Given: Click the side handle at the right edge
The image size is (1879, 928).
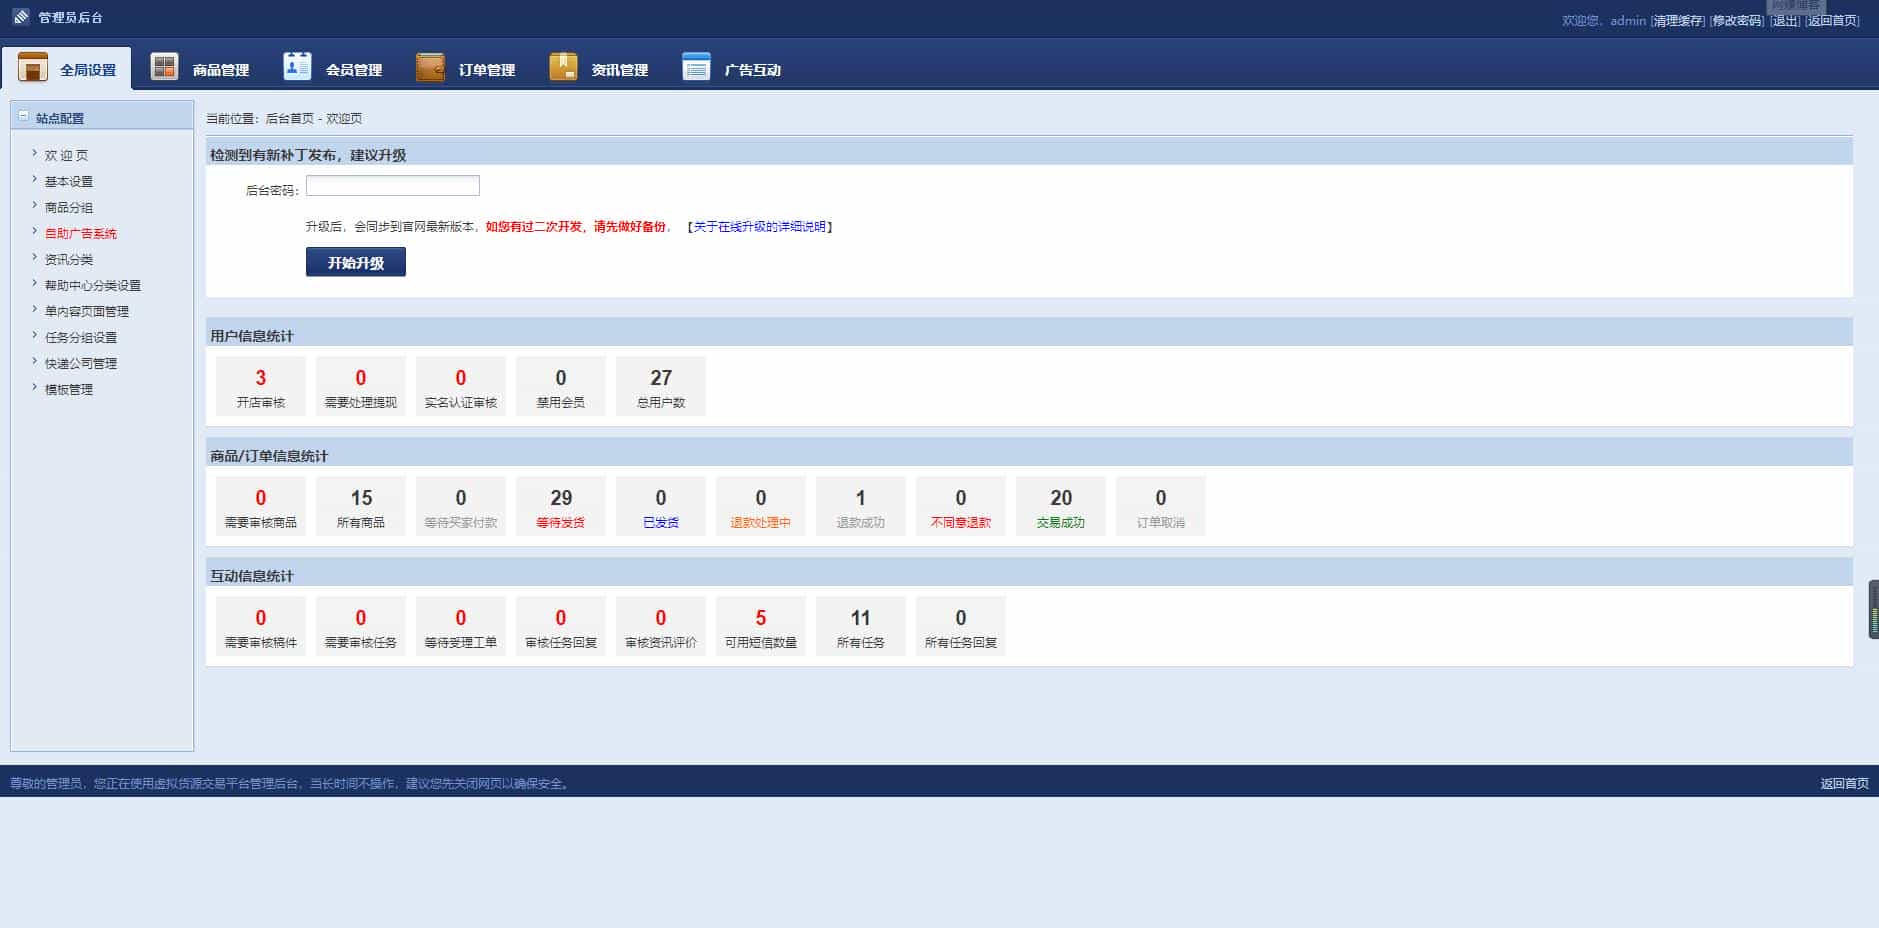Looking at the screenshot, I should (x=1873, y=609).
